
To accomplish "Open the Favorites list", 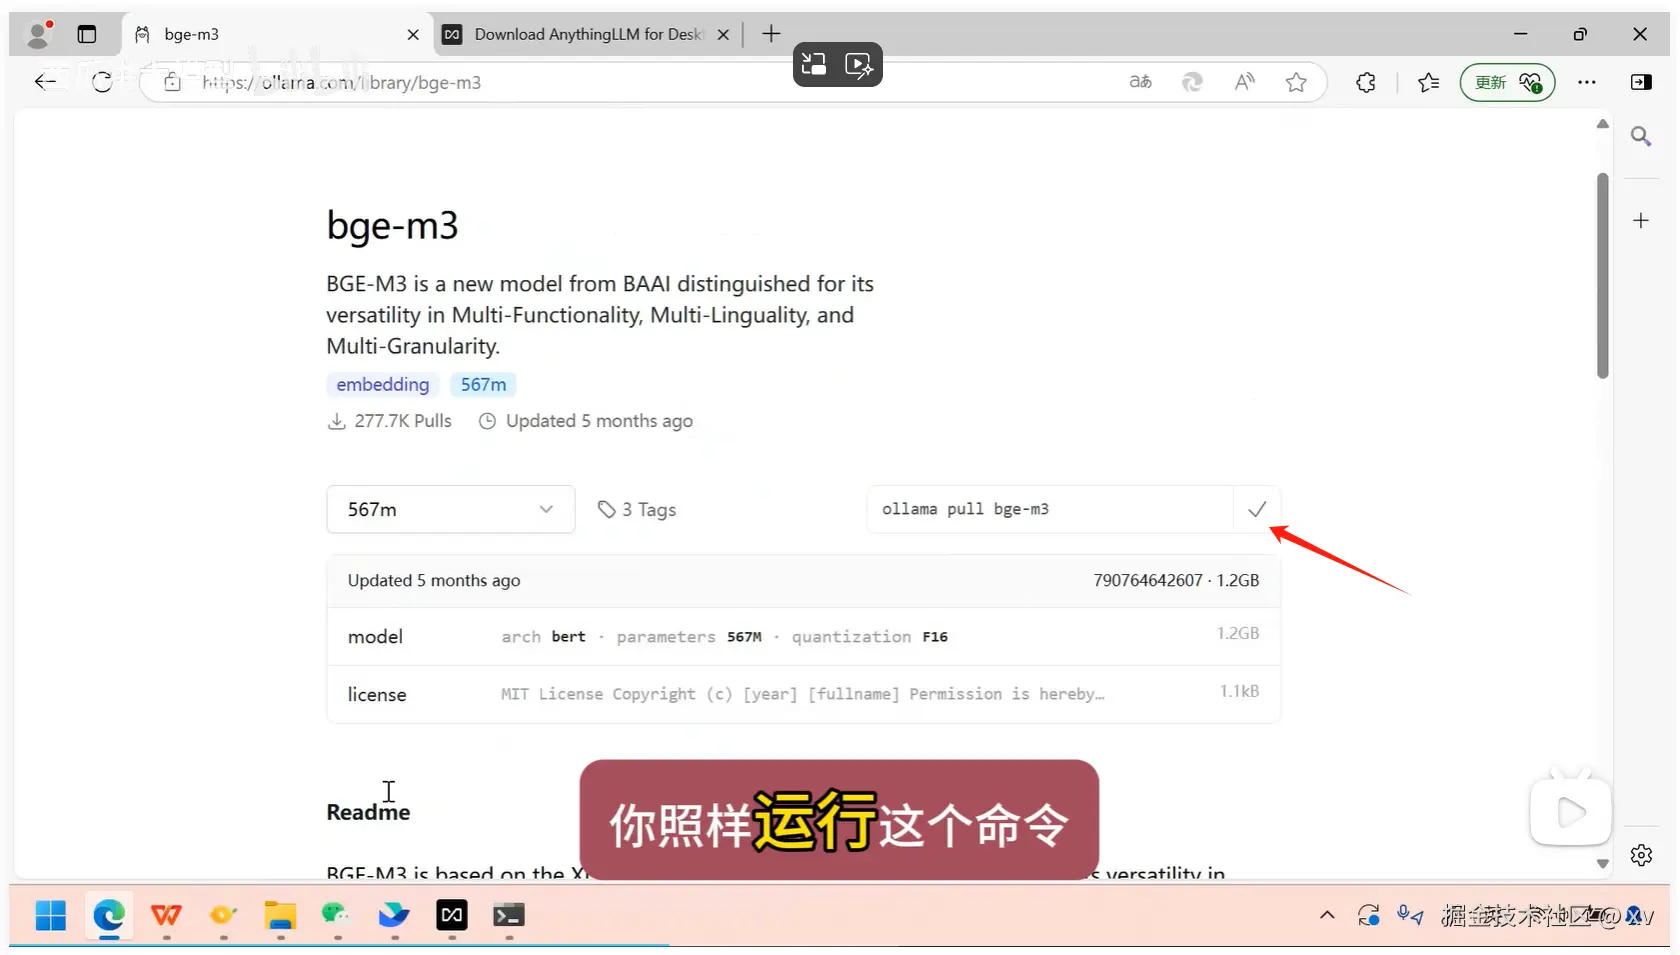I will click(x=1428, y=82).
